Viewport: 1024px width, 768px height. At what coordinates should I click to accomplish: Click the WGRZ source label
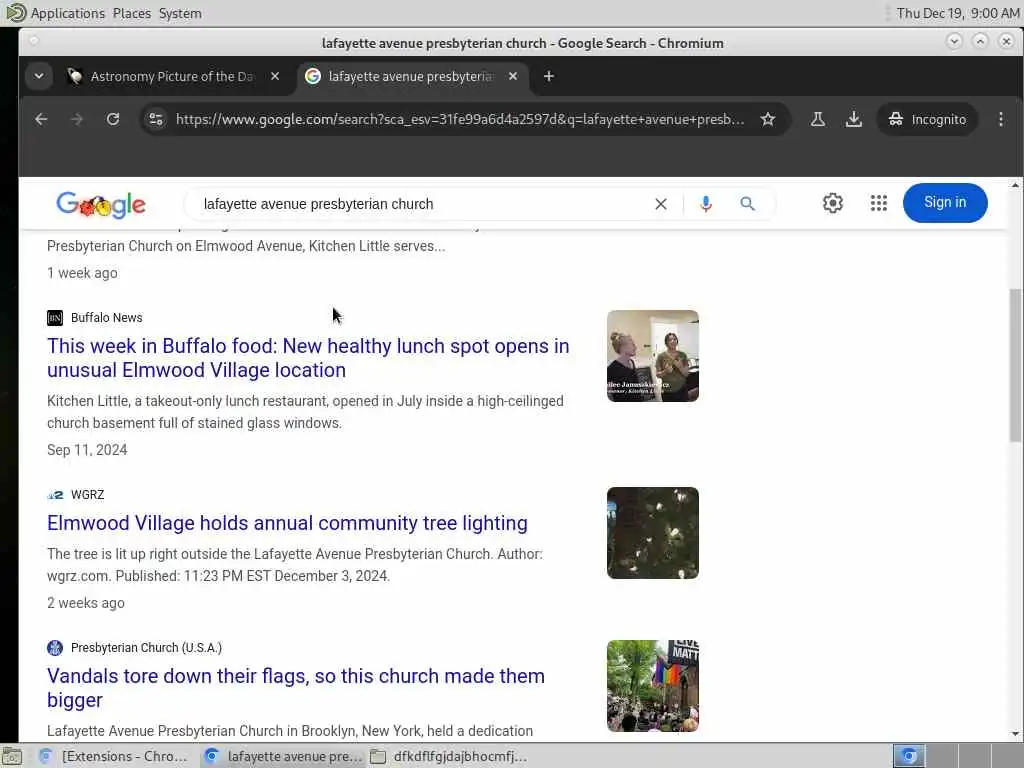tap(88, 494)
